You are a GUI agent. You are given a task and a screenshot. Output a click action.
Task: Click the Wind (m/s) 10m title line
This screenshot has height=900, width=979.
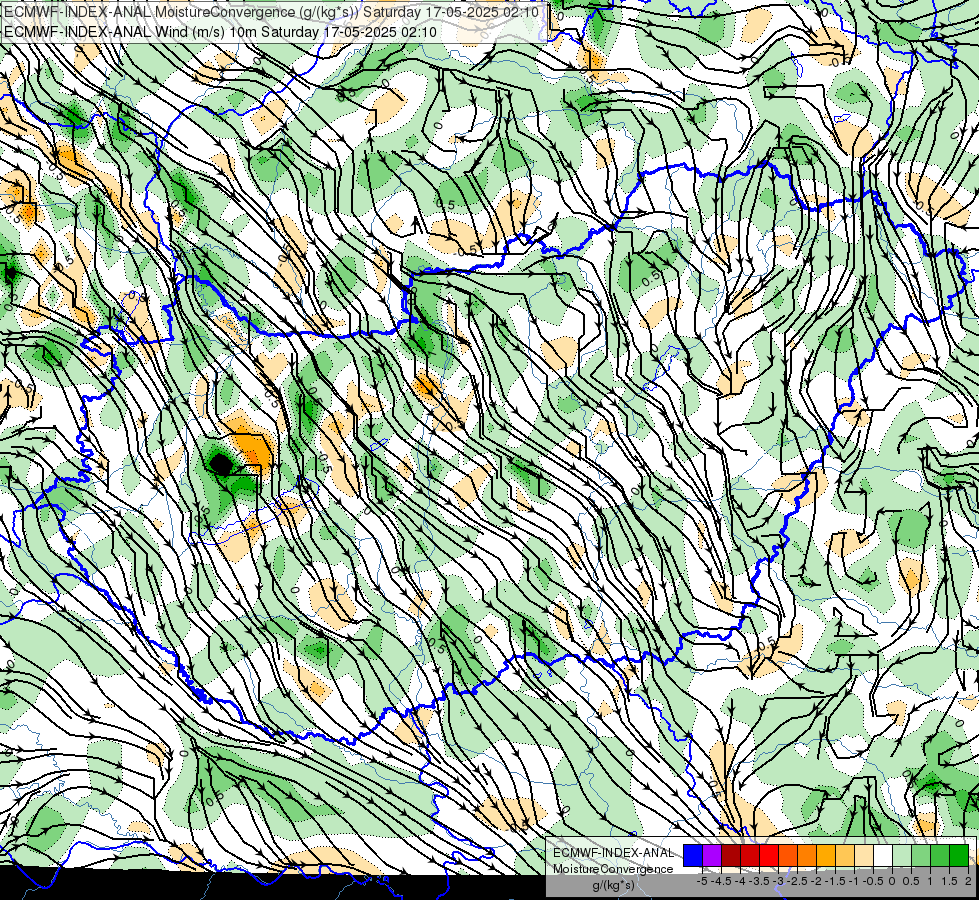[x=220, y=32]
